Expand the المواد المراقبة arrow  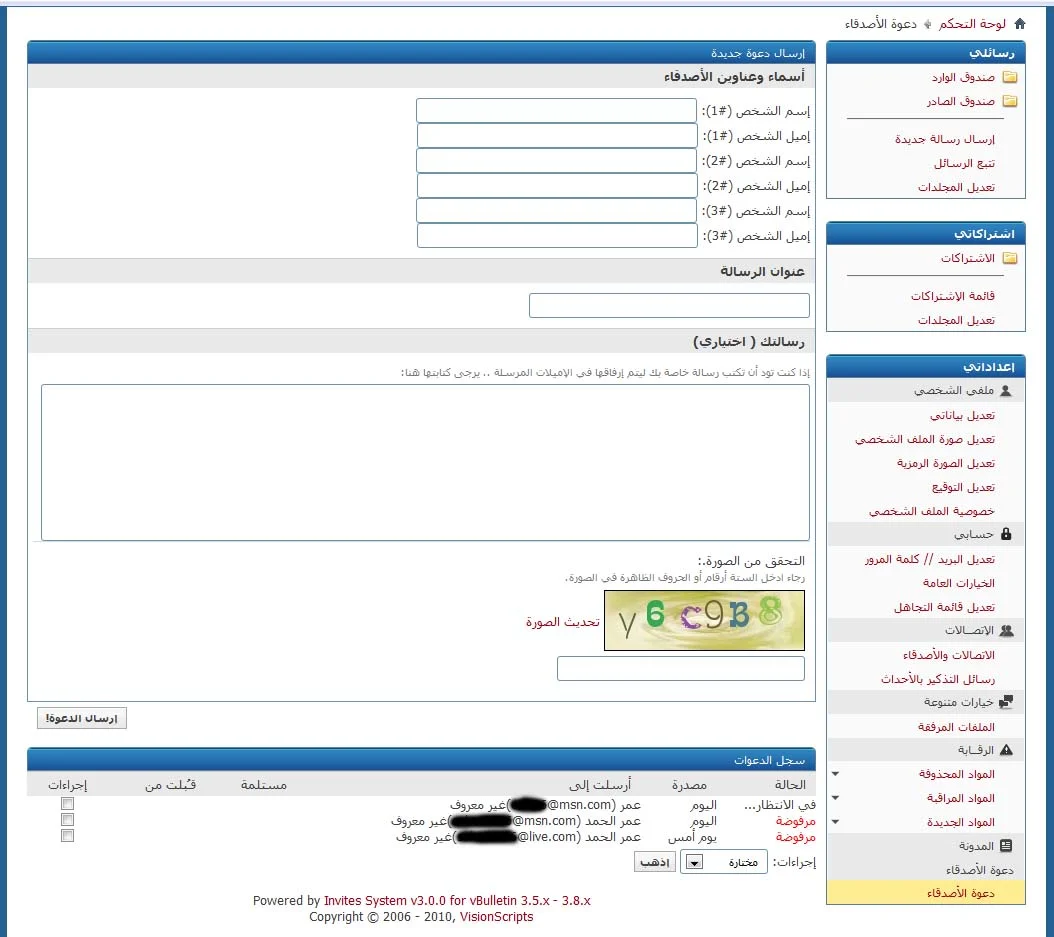[x=835, y=798]
